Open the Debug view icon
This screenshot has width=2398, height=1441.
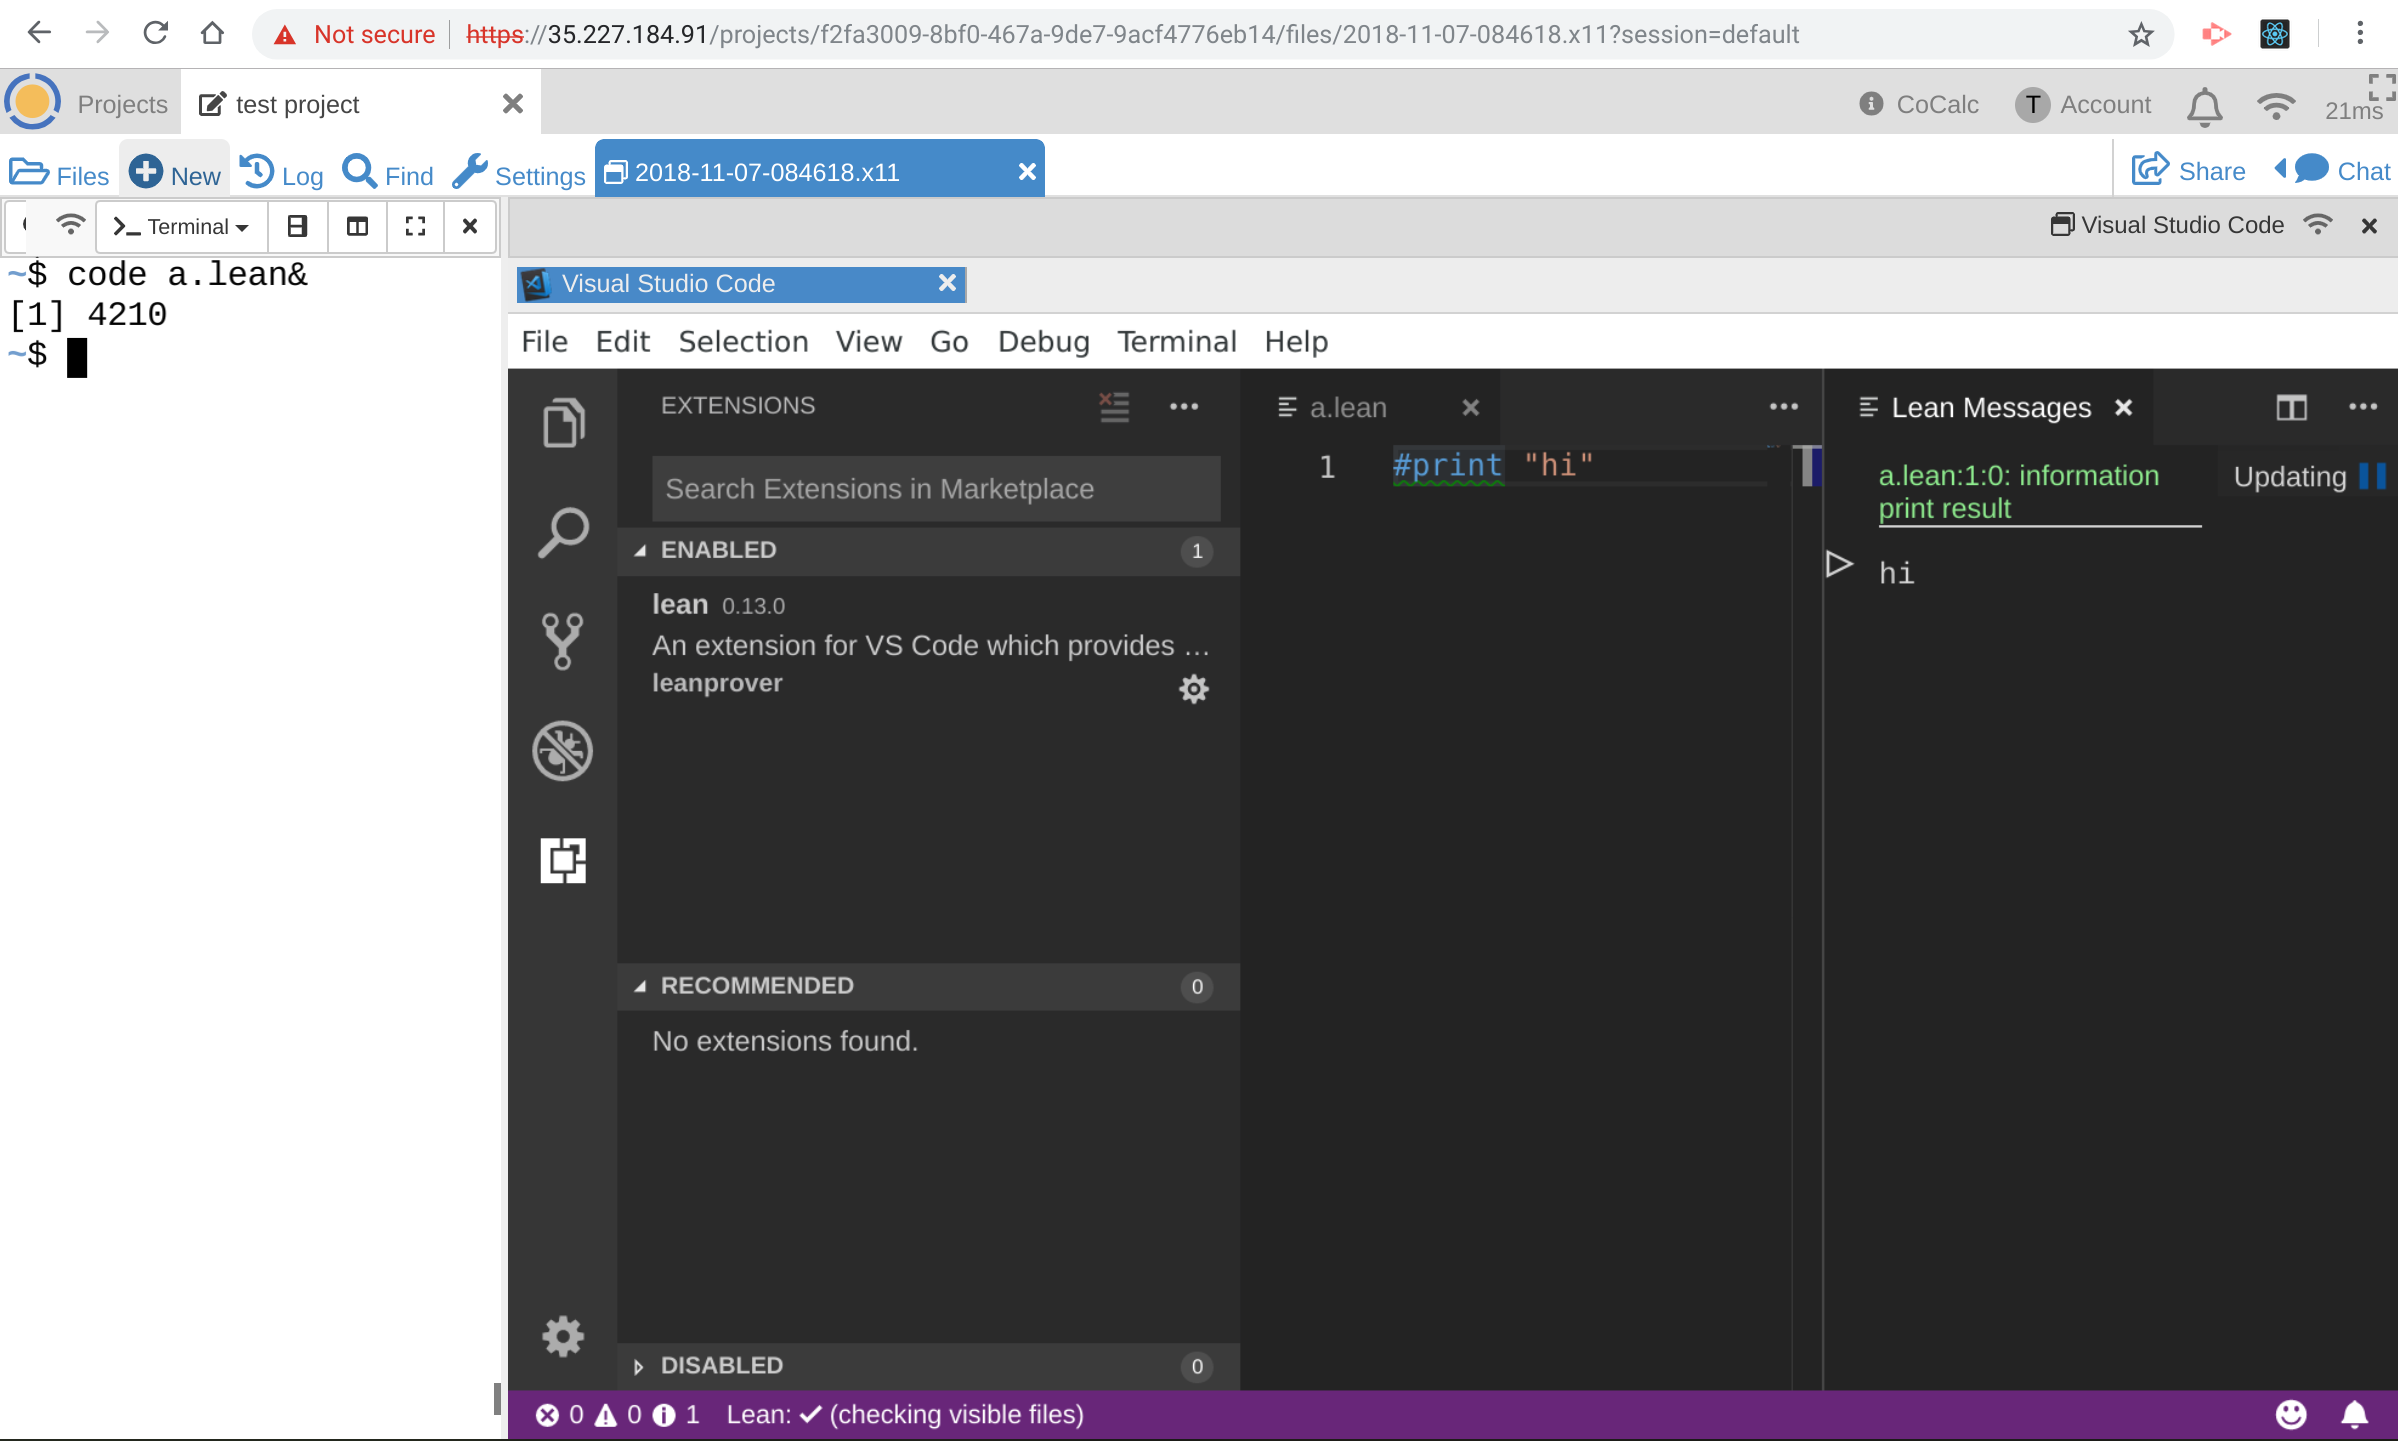[x=563, y=750]
